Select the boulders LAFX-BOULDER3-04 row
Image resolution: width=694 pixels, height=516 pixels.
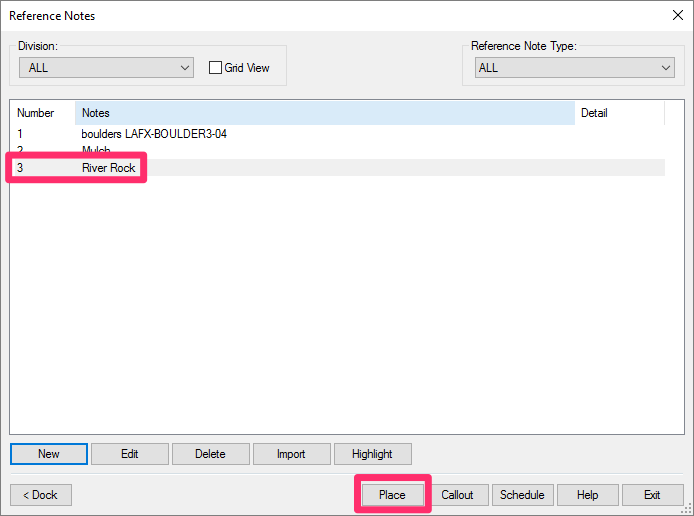point(337,134)
